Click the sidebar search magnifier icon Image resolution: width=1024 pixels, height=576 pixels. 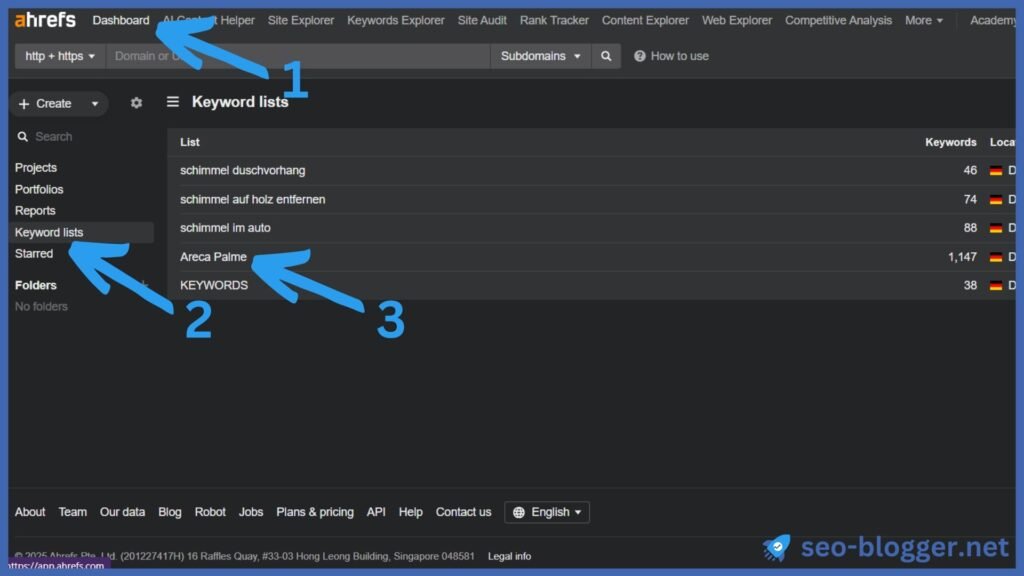pyautogui.click(x=22, y=136)
